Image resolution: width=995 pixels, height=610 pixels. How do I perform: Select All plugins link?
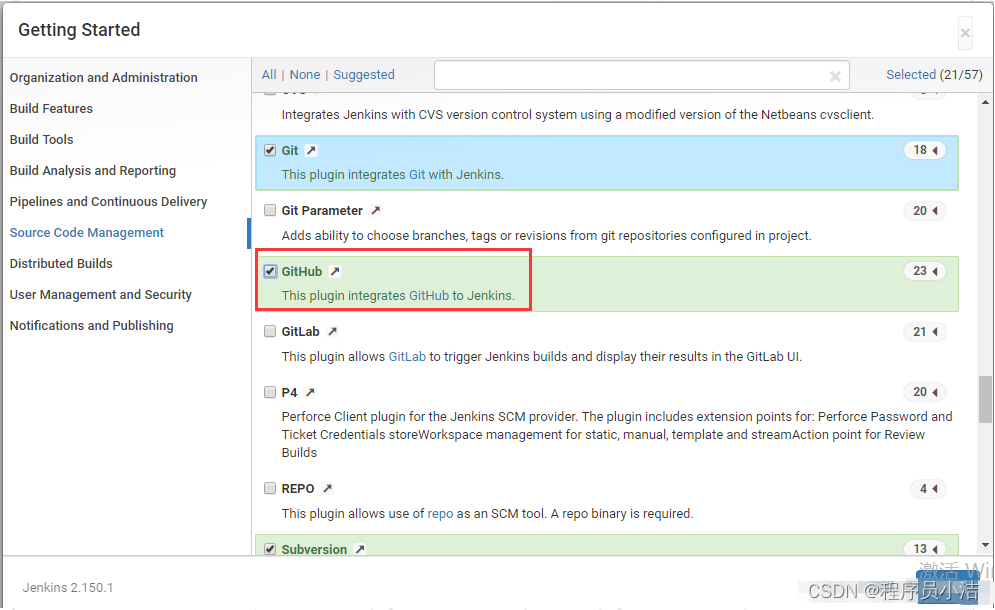(269, 75)
